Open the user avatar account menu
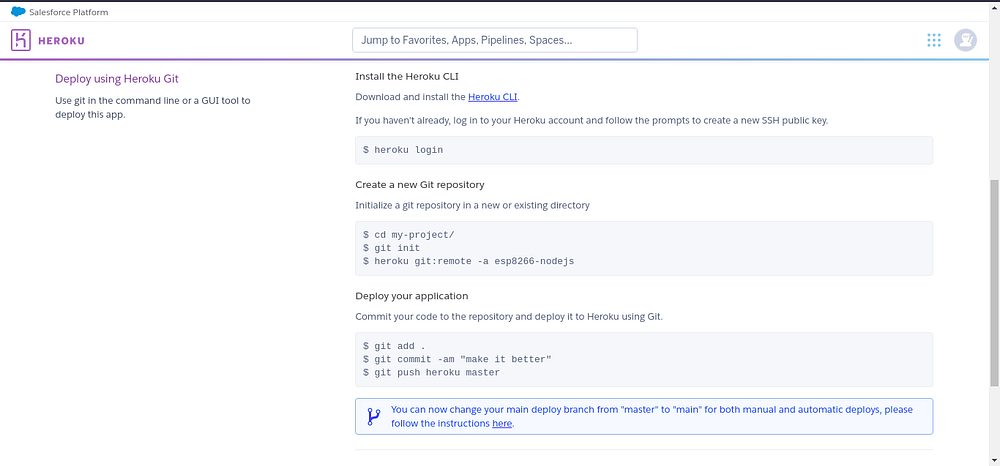Image resolution: width=1000 pixels, height=466 pixels. tap(965, 40)
